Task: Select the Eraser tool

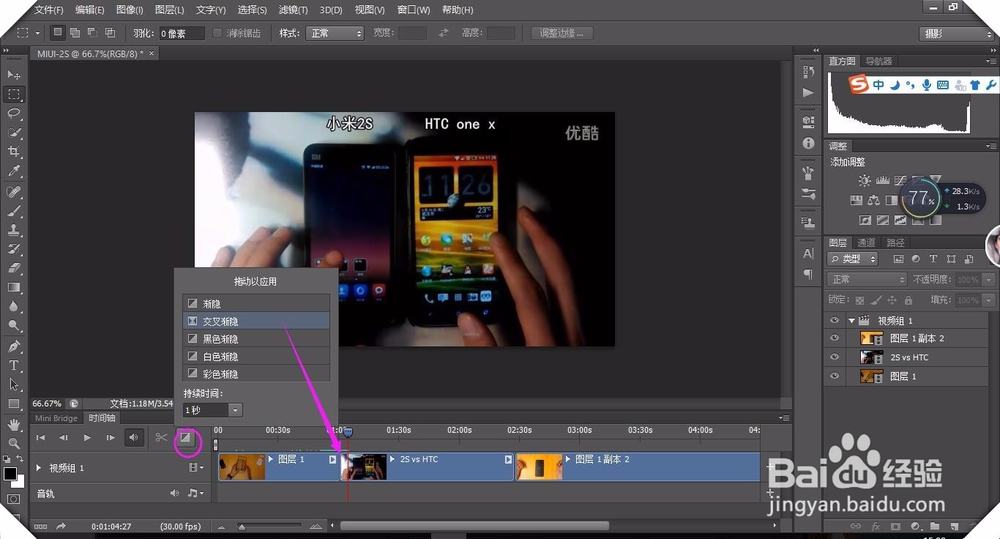Action: tap(13, 269)
